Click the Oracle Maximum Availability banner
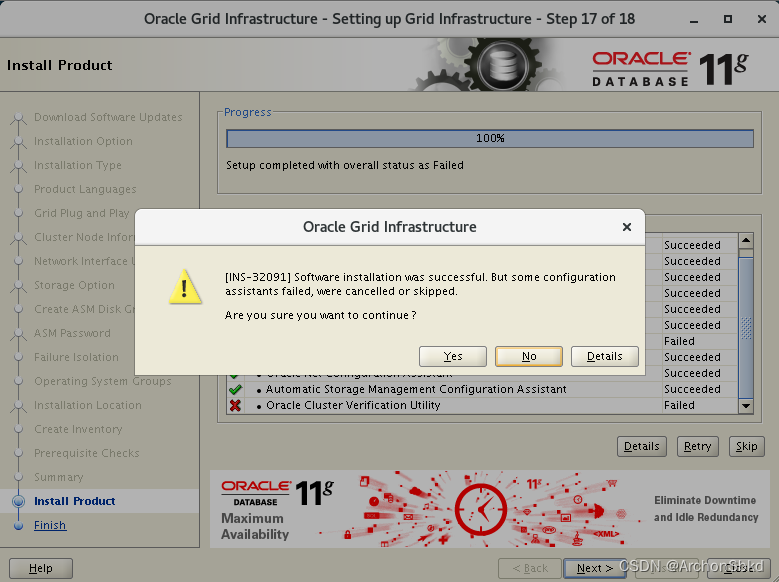Viewport: 779px width, 582px height. click(x=490, y=509)
